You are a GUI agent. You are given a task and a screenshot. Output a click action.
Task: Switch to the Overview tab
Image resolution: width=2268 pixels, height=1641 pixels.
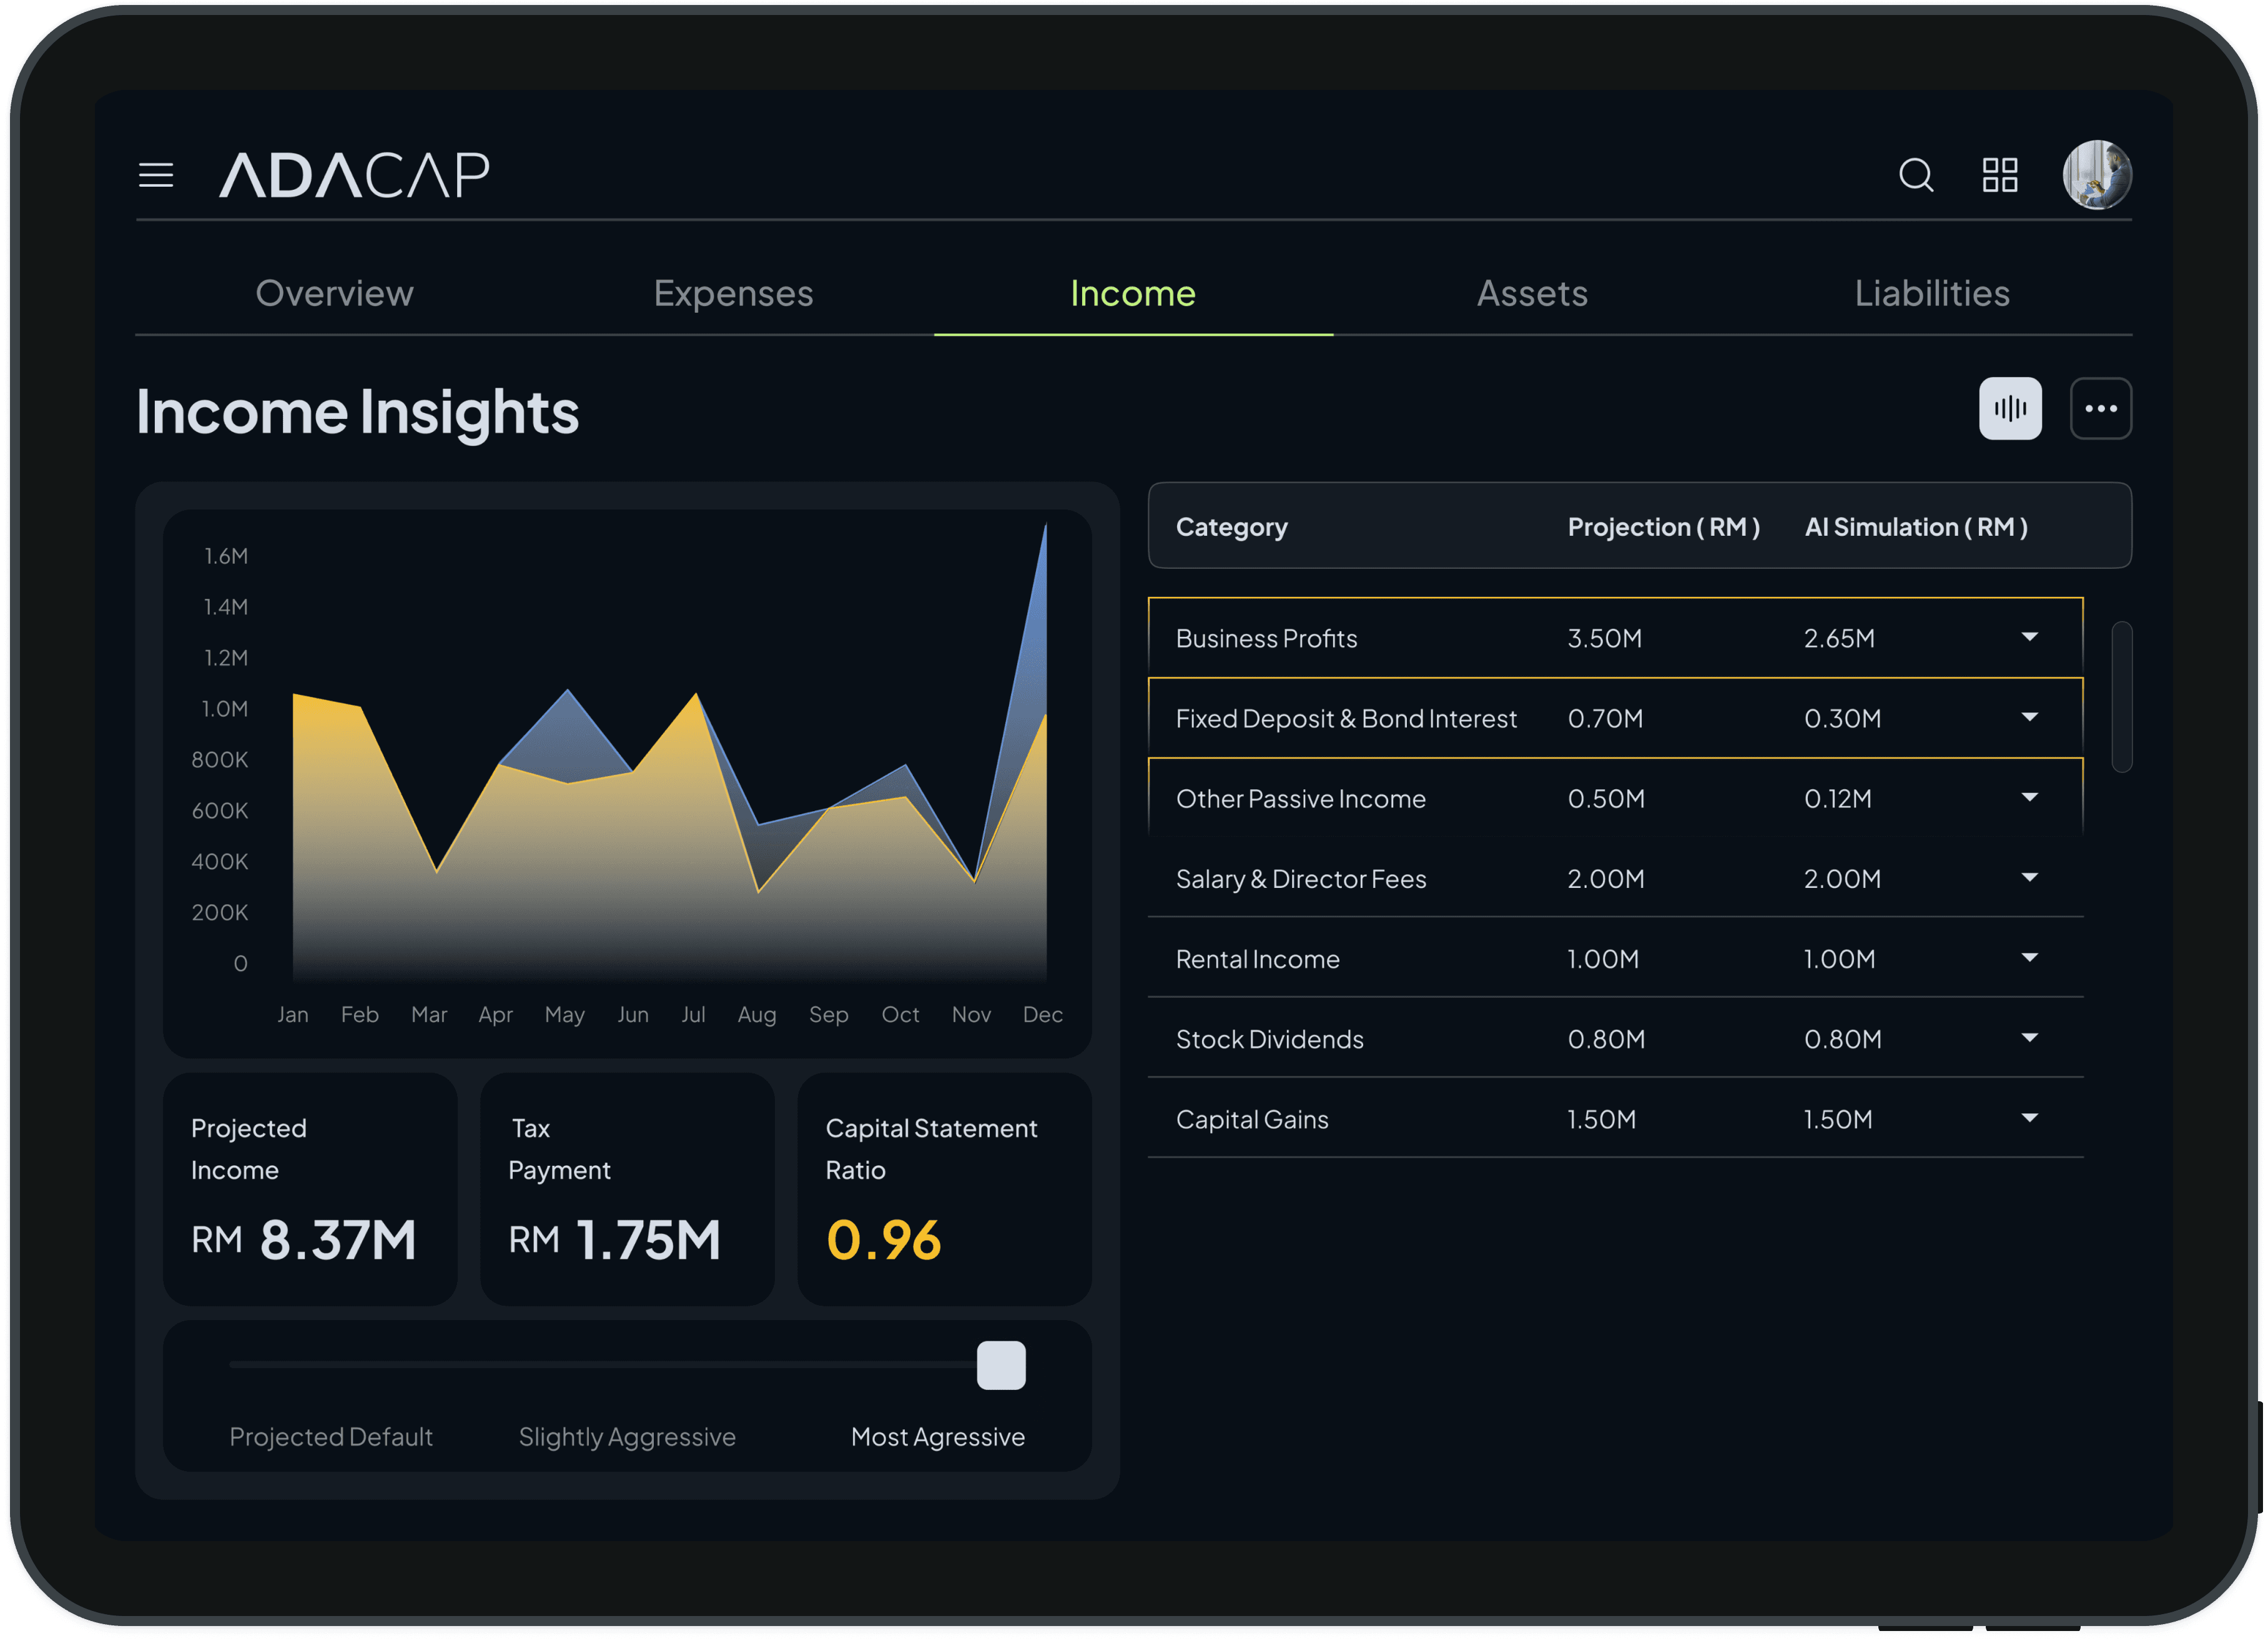click(334, 293)
